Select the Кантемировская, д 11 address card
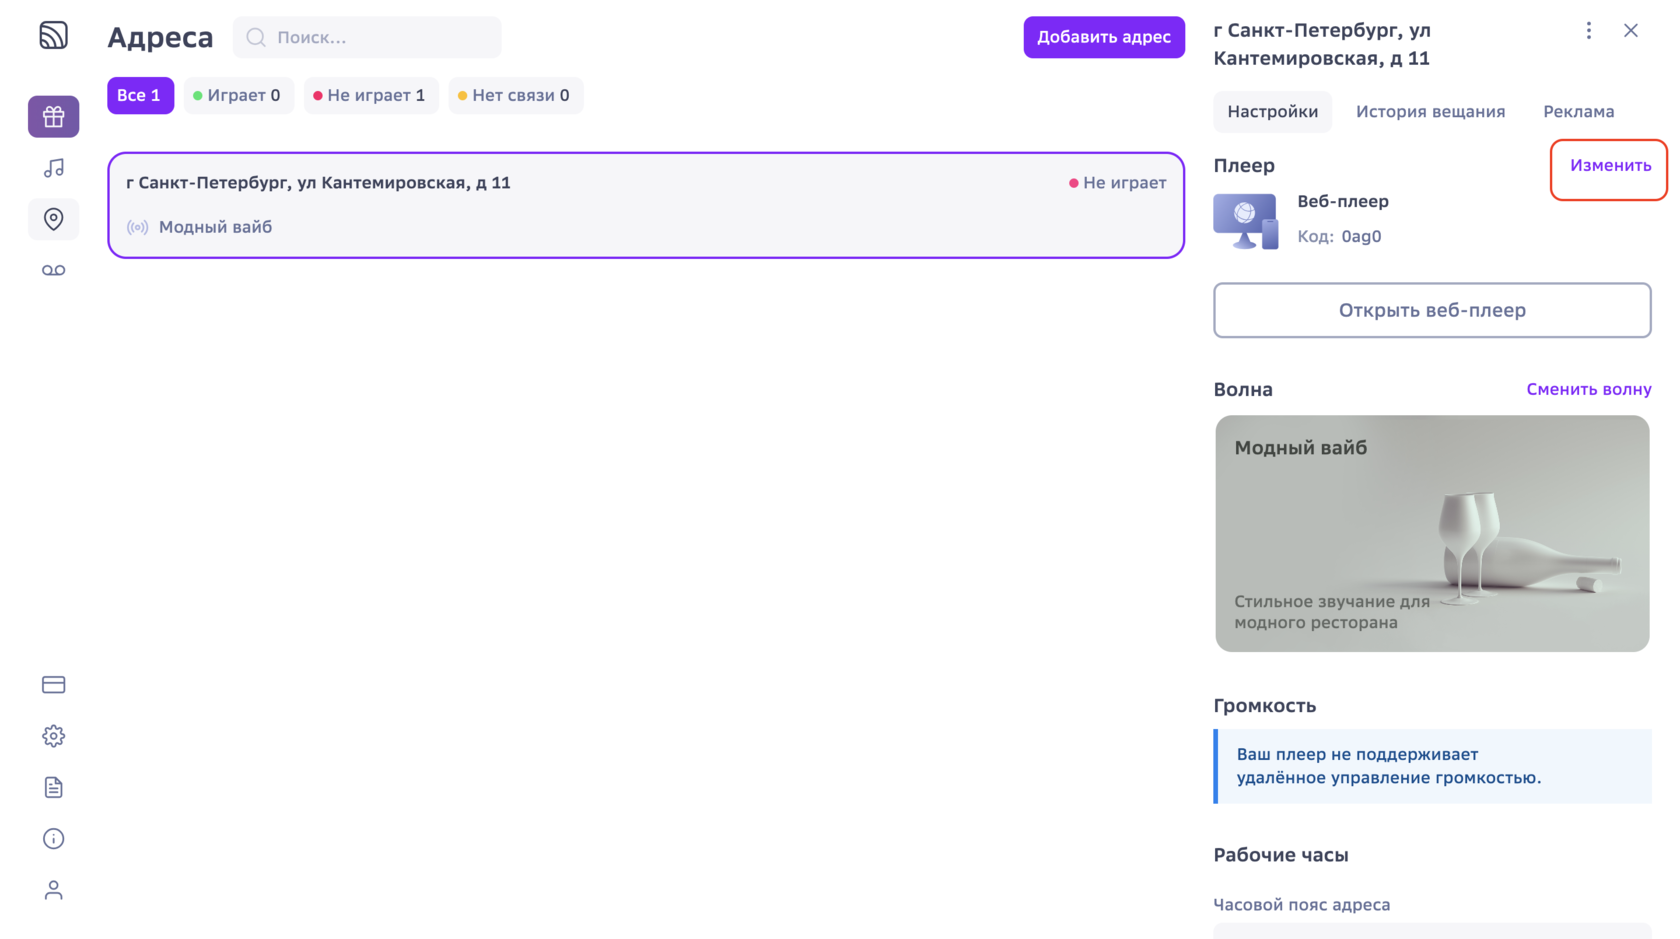This screenshot has height=939, width=1680. [646, 205]
